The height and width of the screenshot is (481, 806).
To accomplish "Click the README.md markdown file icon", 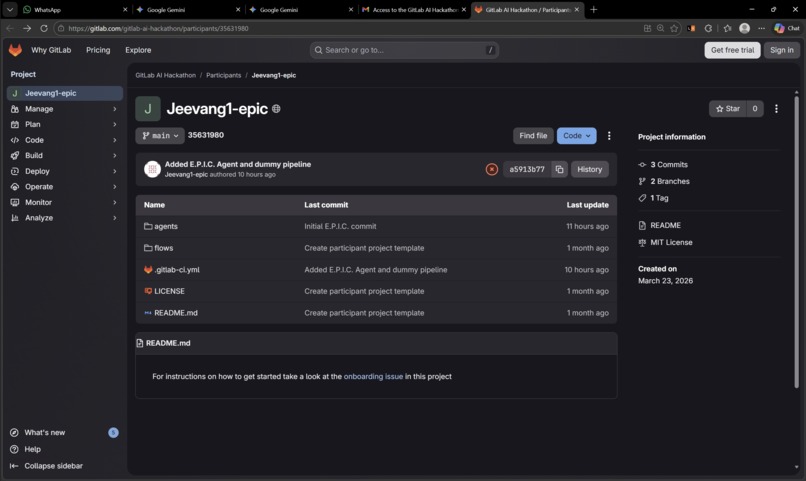I will click(x=148, y=312).
